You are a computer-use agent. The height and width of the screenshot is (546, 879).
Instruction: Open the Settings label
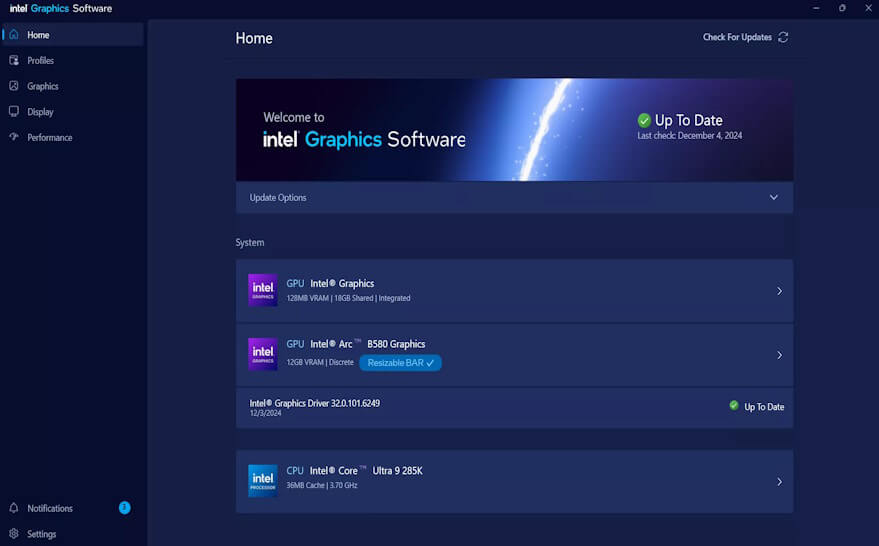[x=41, y=534]
